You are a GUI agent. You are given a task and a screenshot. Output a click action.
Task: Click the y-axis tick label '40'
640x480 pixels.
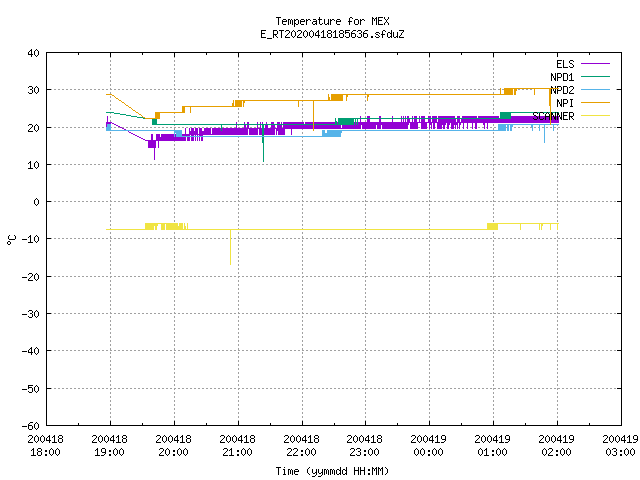33,53
